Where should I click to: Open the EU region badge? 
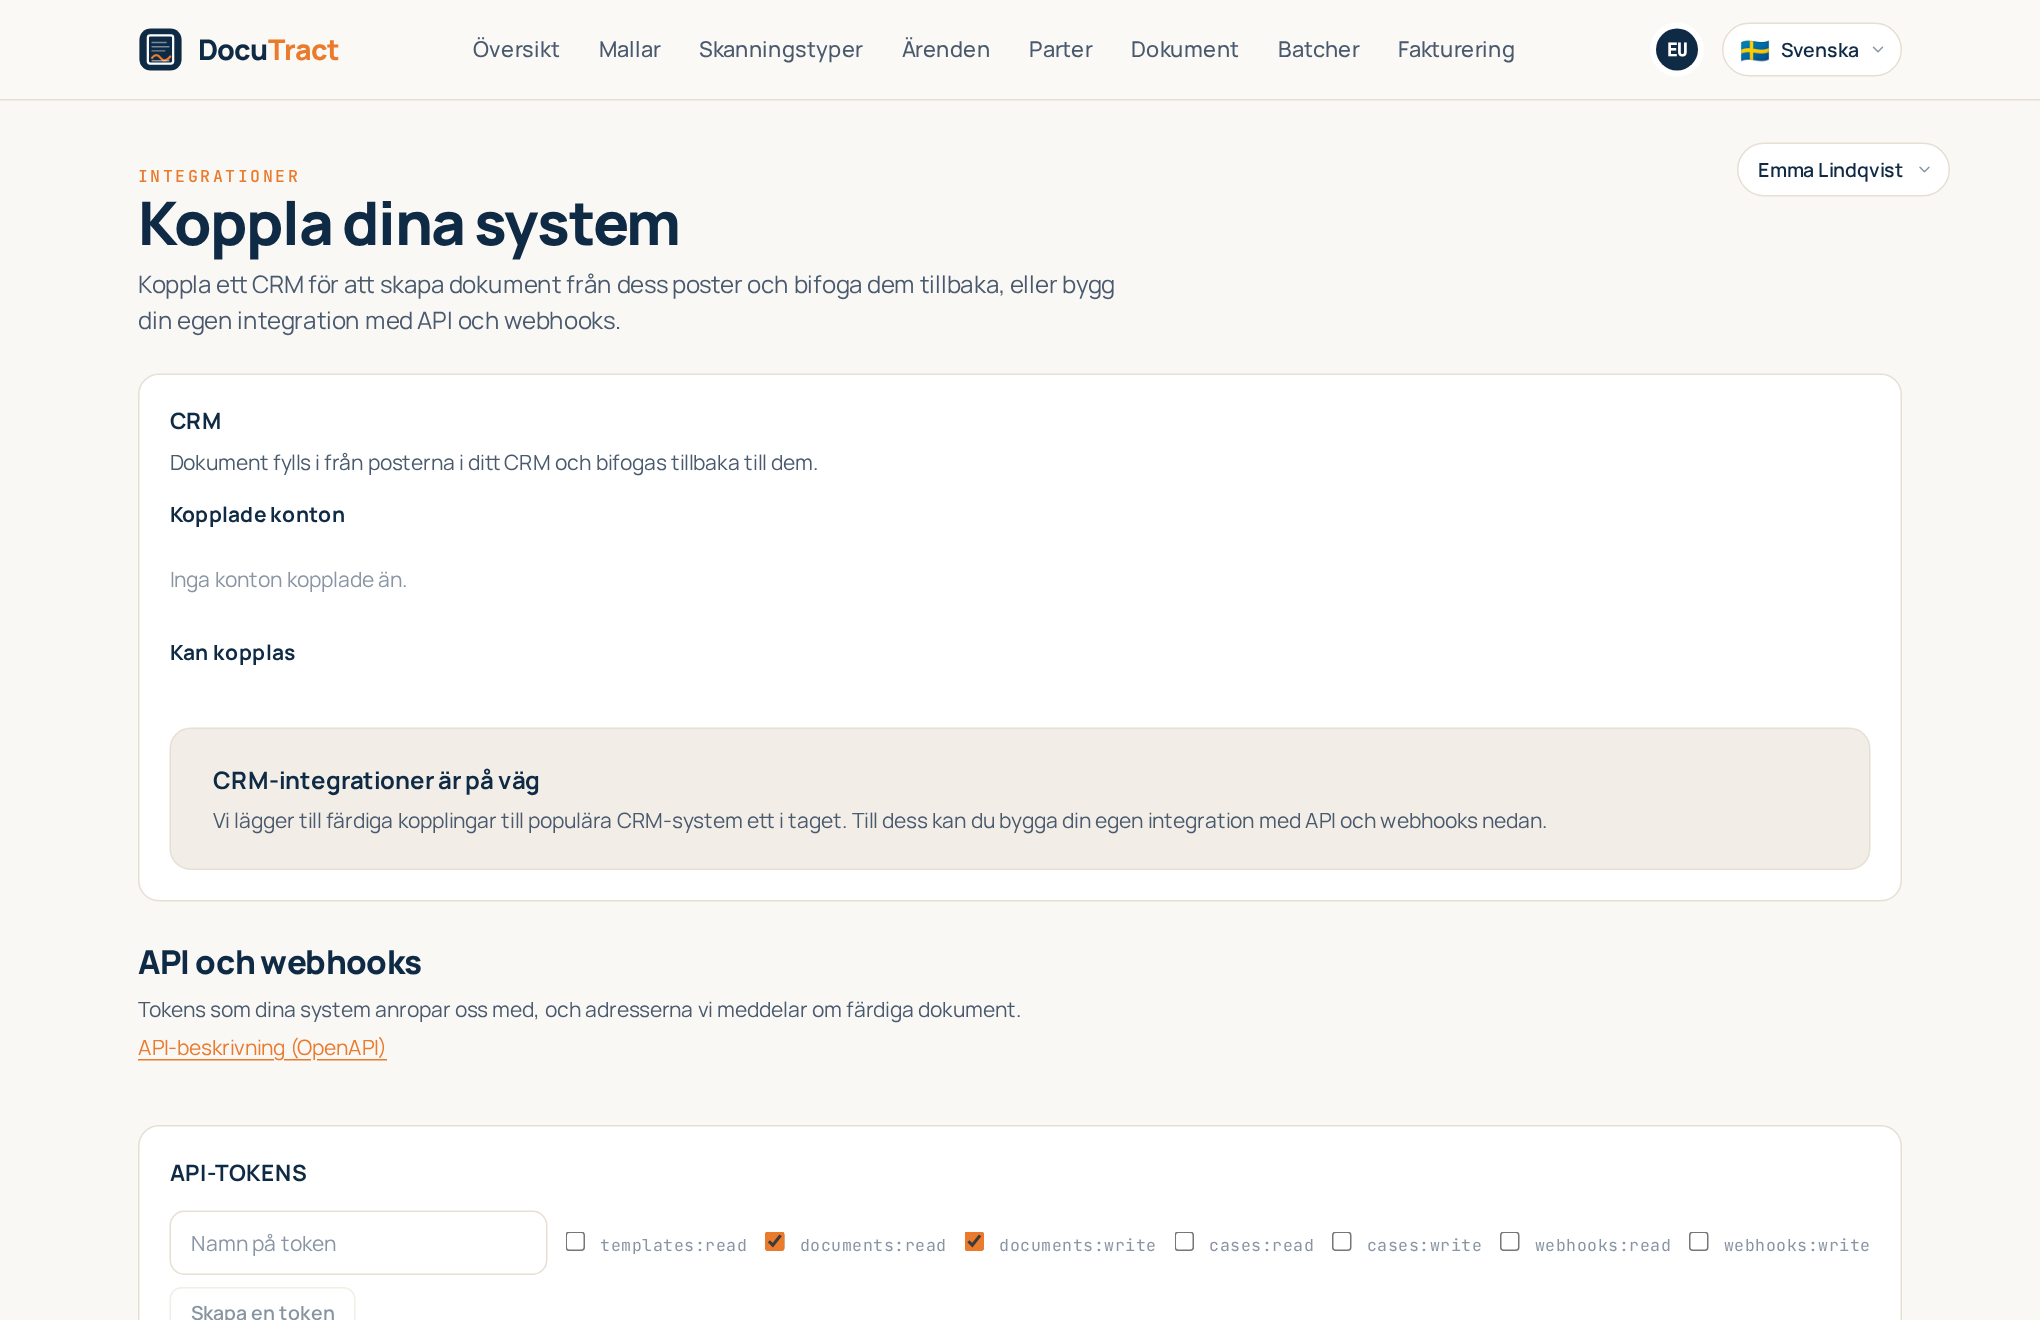(x=1677, y=49)
